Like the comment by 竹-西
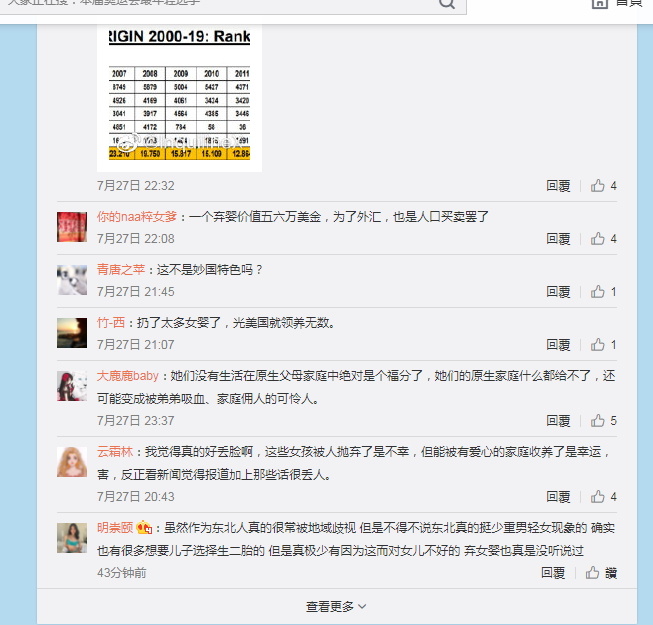This screenshot has height=625, width=653. [598, 344]
